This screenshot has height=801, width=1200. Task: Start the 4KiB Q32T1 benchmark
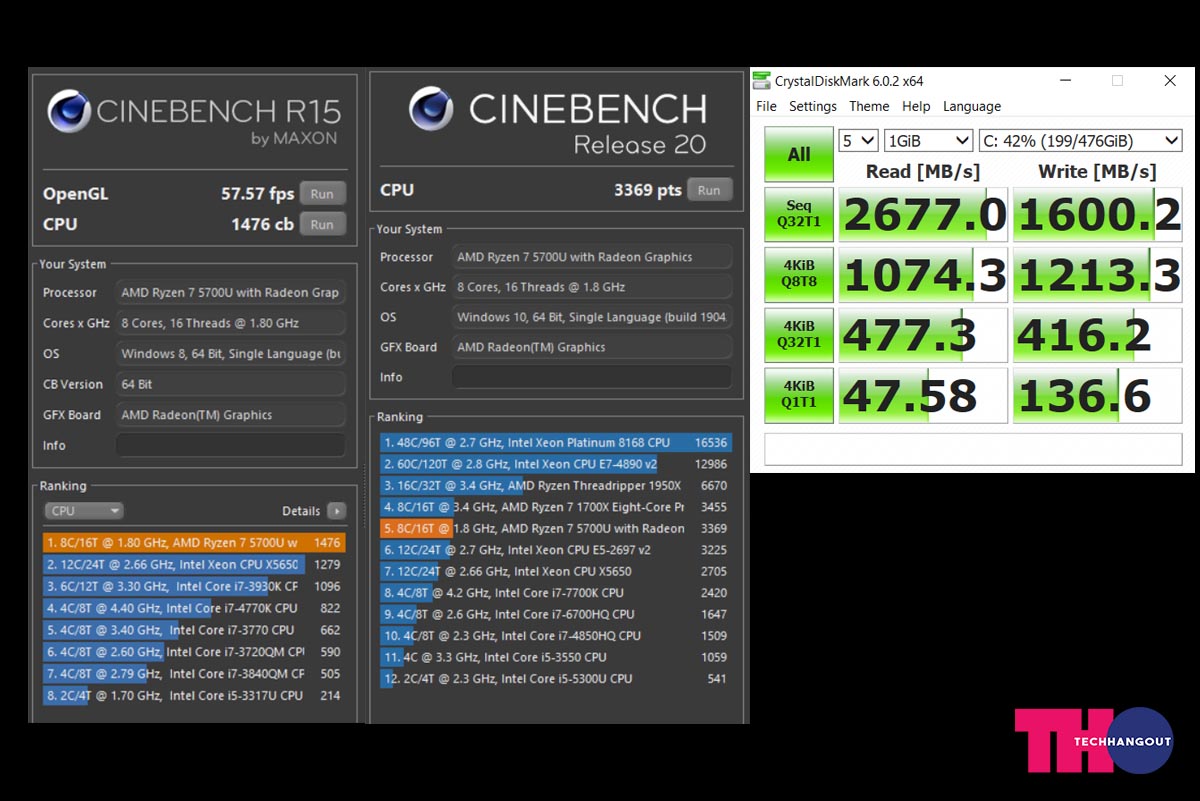[799, 334]
